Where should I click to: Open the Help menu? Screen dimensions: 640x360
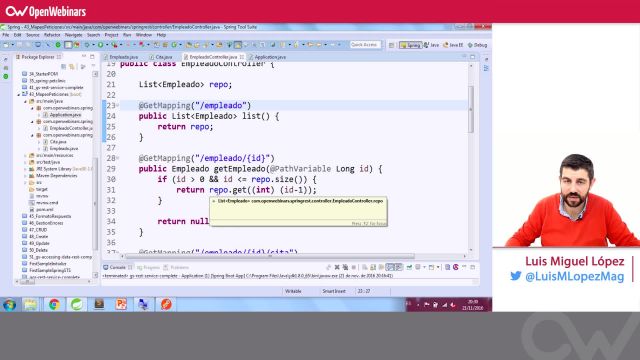(161, 35)
